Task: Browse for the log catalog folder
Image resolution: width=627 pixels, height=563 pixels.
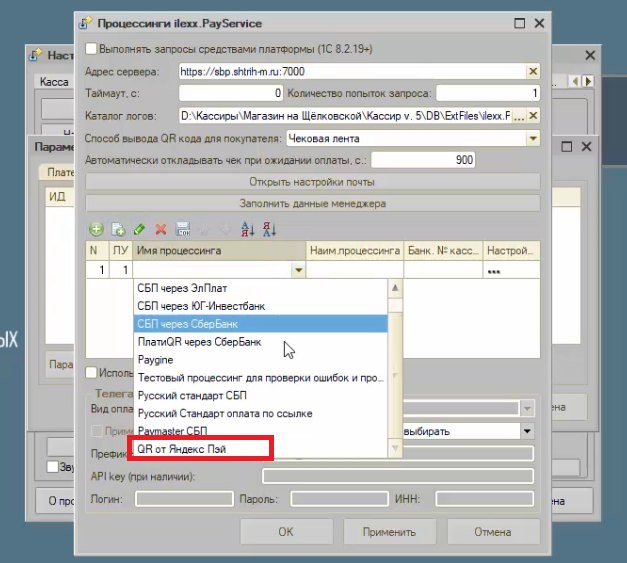Action: [519, 116]
